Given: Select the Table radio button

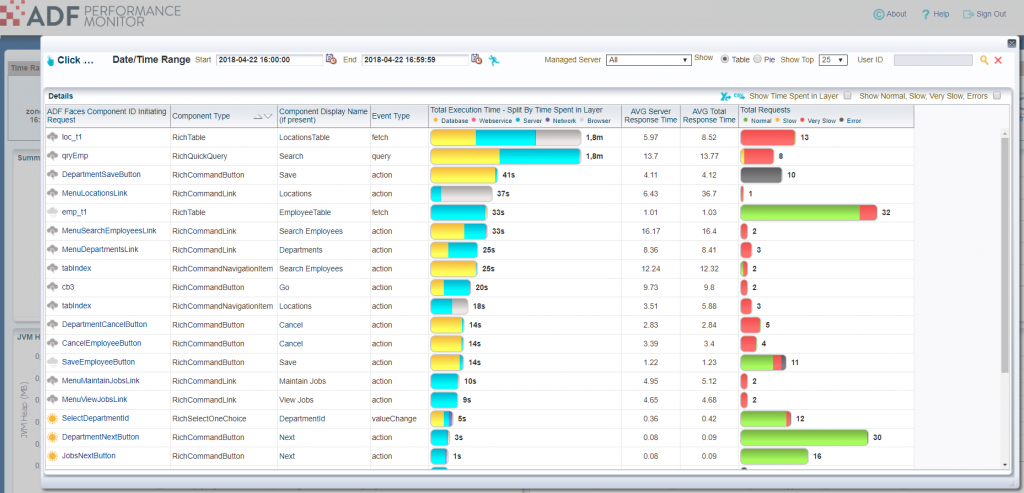Looking at the screenshot, I should (725, 60).
